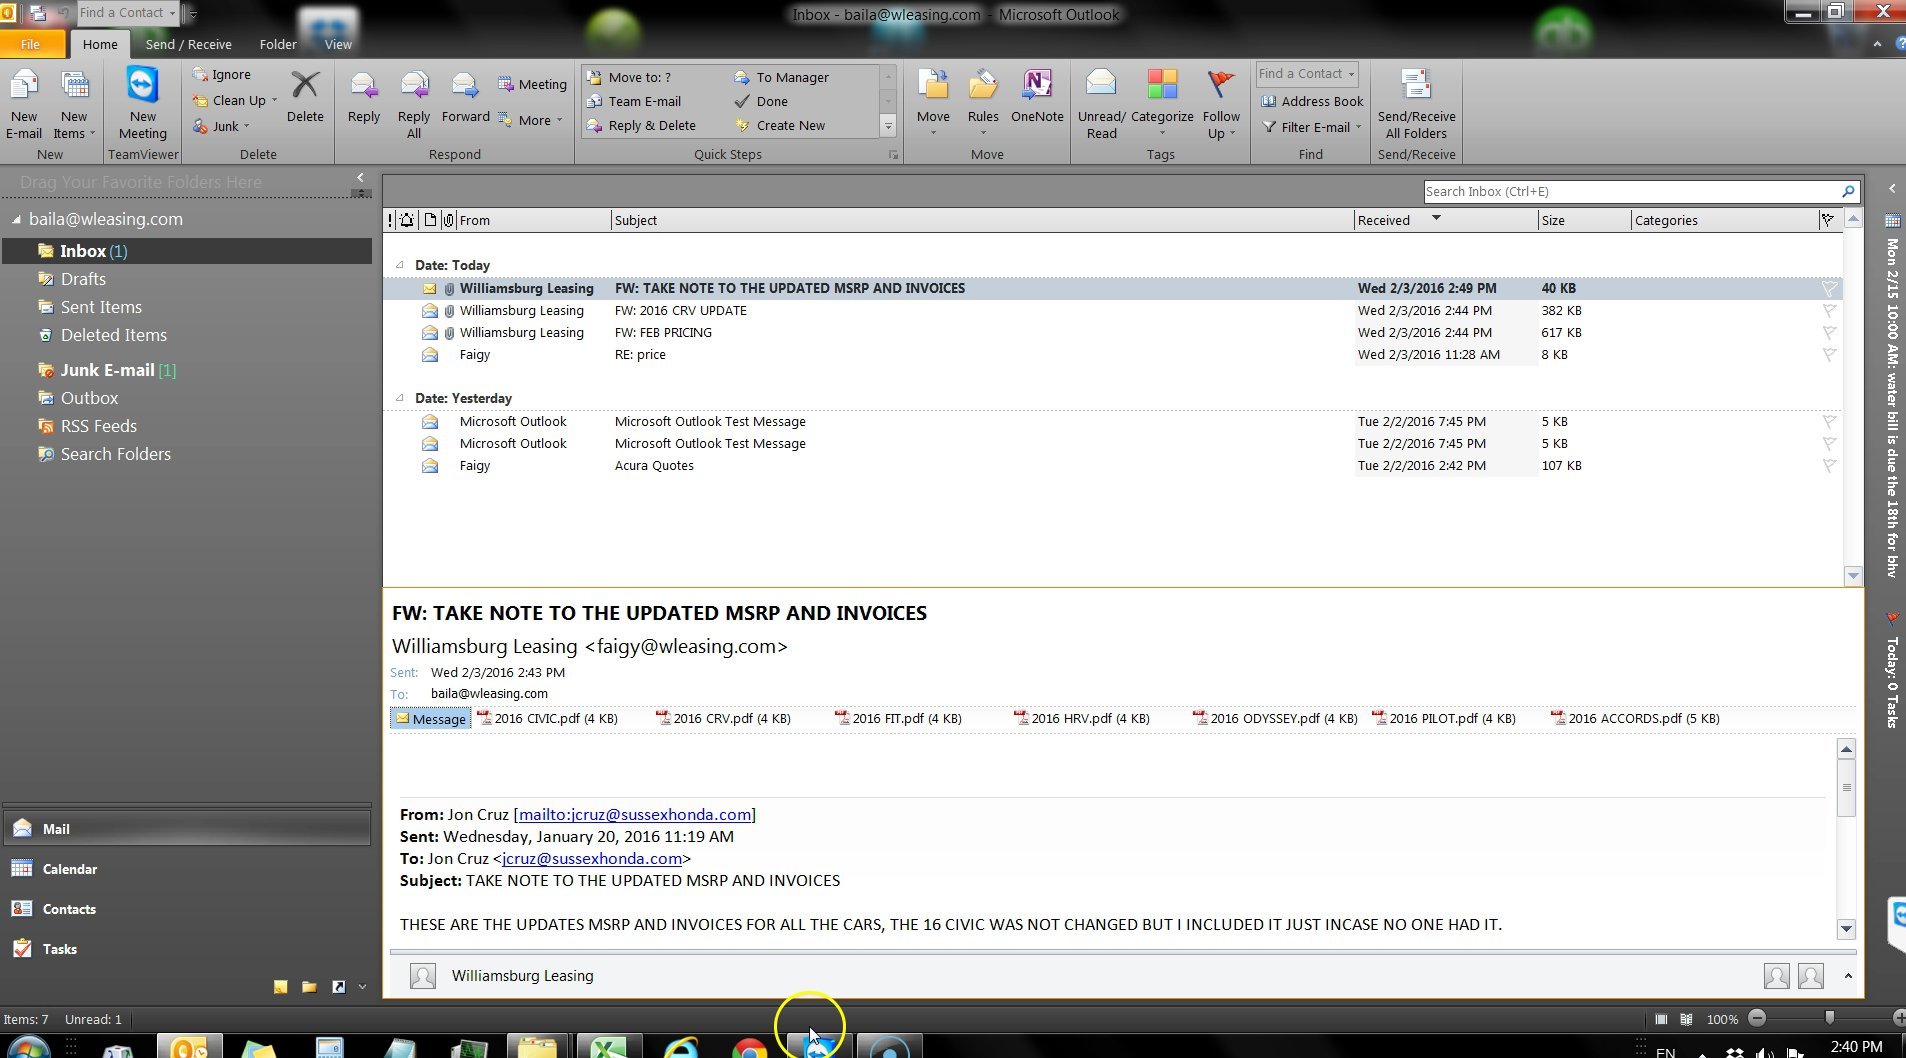Expand the Junk dropdown
Viewport: 1906px width, 1058px height.
(x=246, y=126)
